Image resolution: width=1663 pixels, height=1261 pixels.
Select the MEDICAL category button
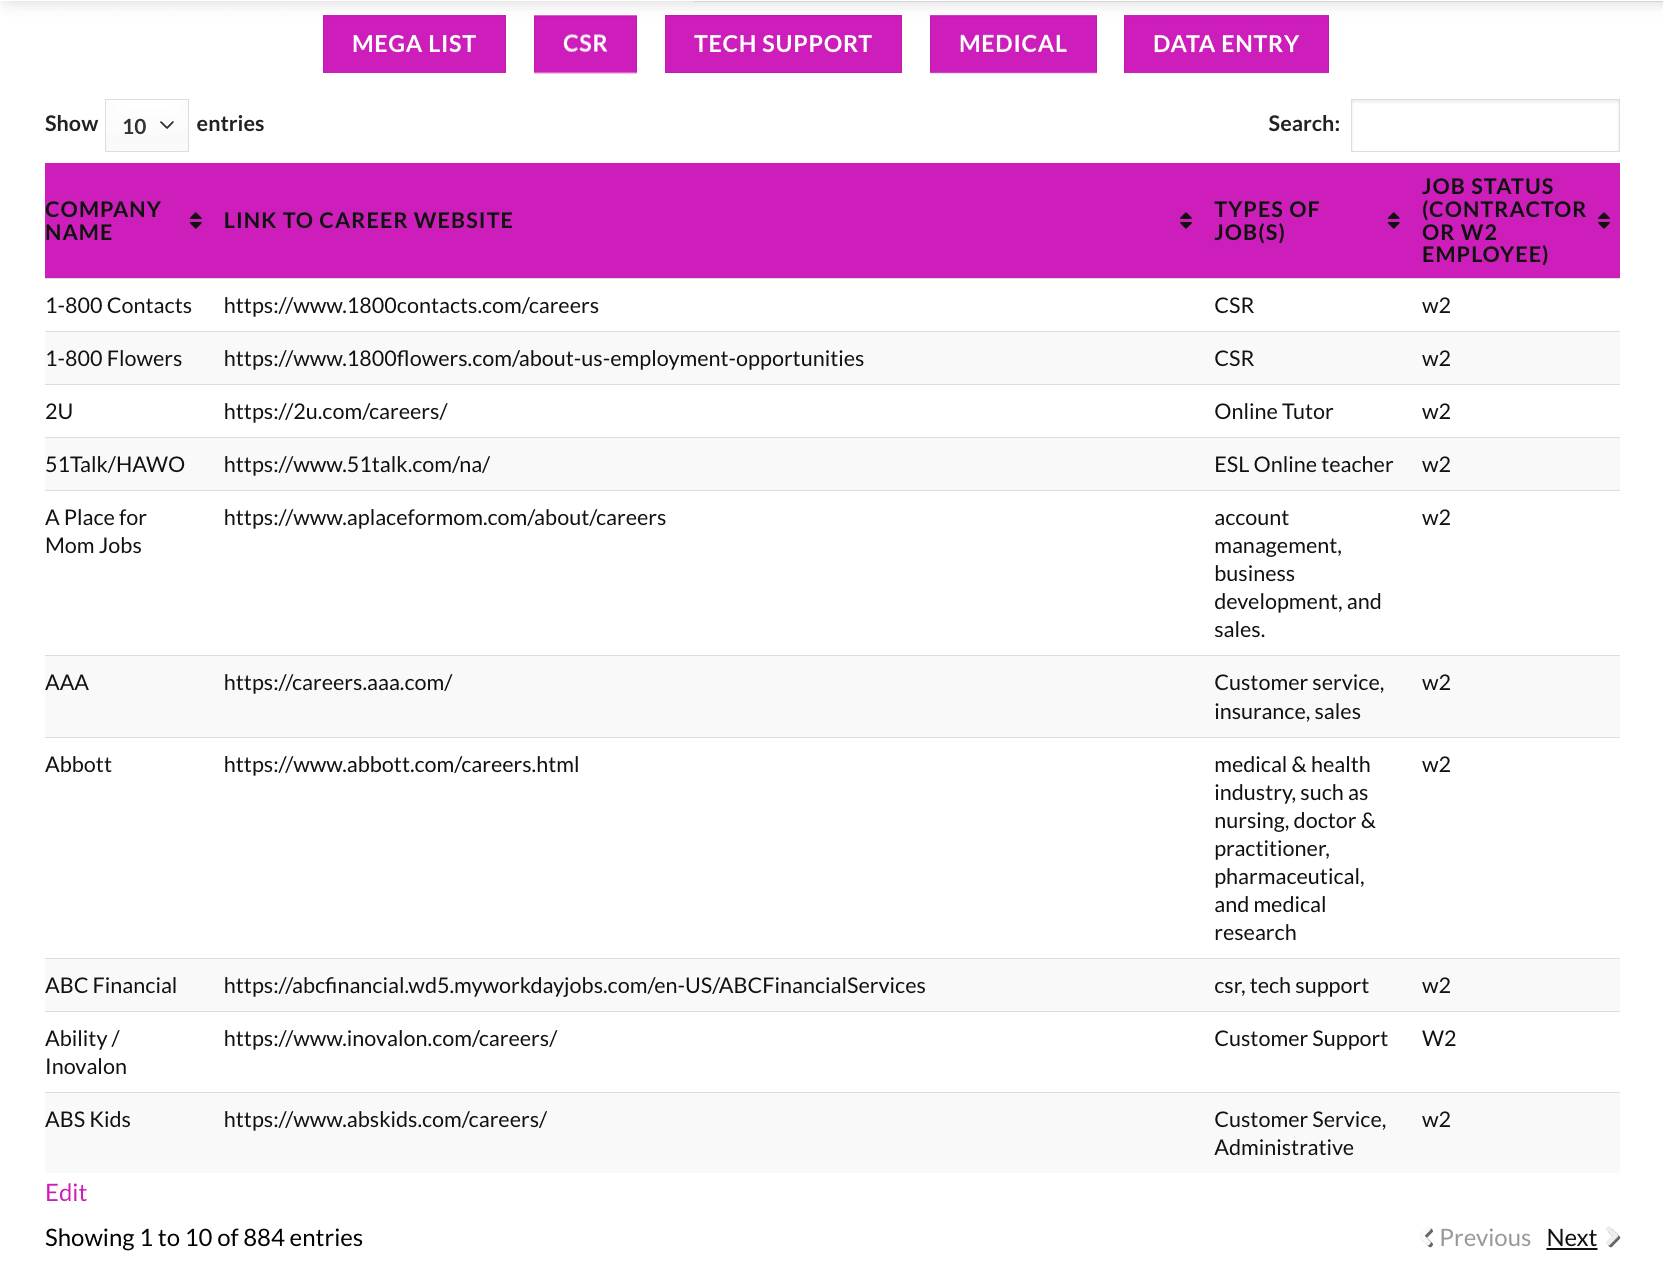[x=1012, y=44]
